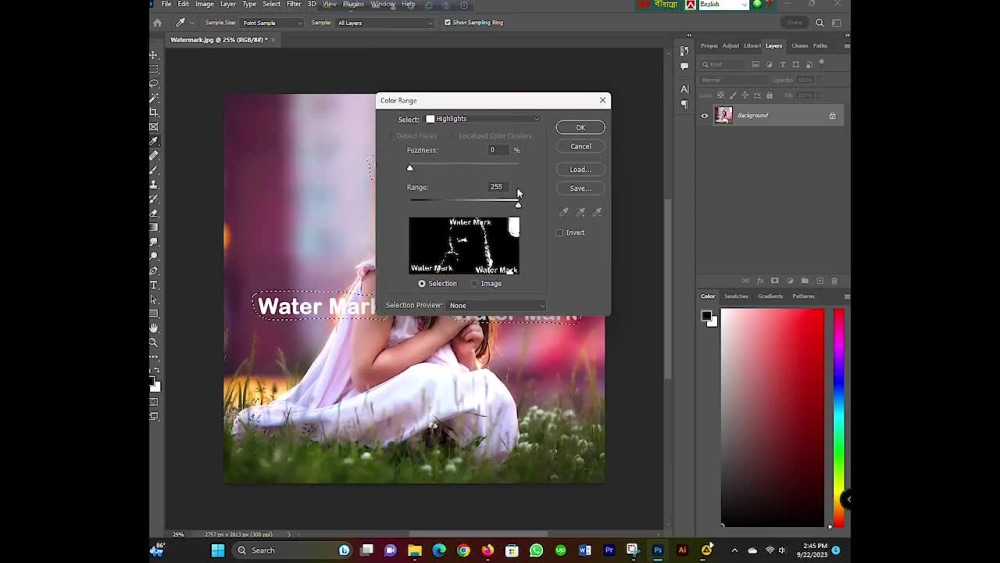Close the Color Range dialog
Image resolution: width=1000 pixels, height=563 pixels.
(x=603, y=100)
